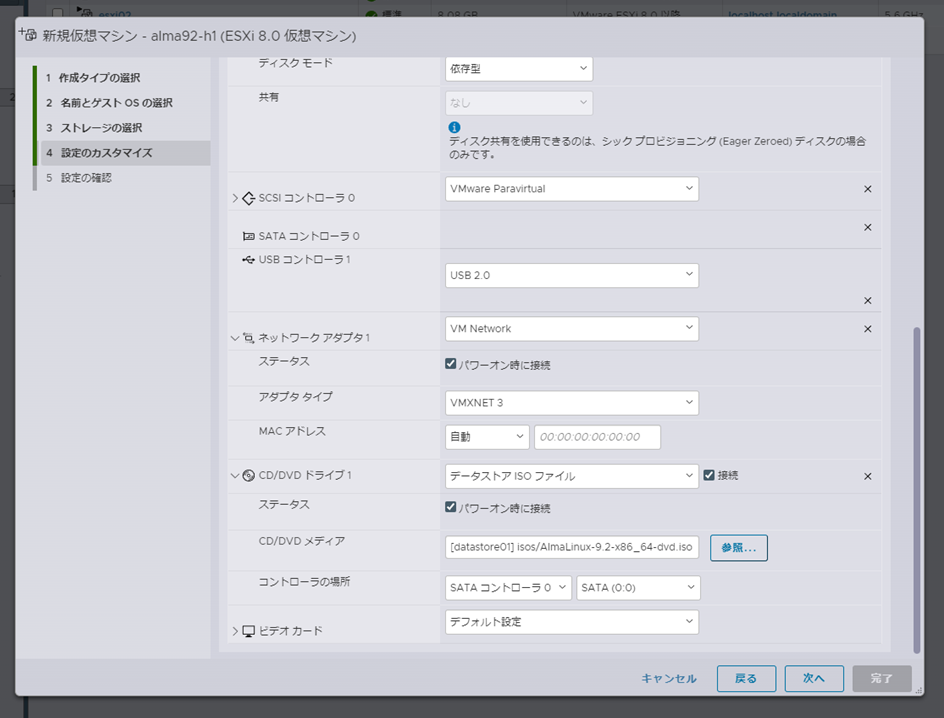Click the CD/DVD メディア ISO path field
The height and width of the screenshot is (718, 944).
tap(572, 547)
